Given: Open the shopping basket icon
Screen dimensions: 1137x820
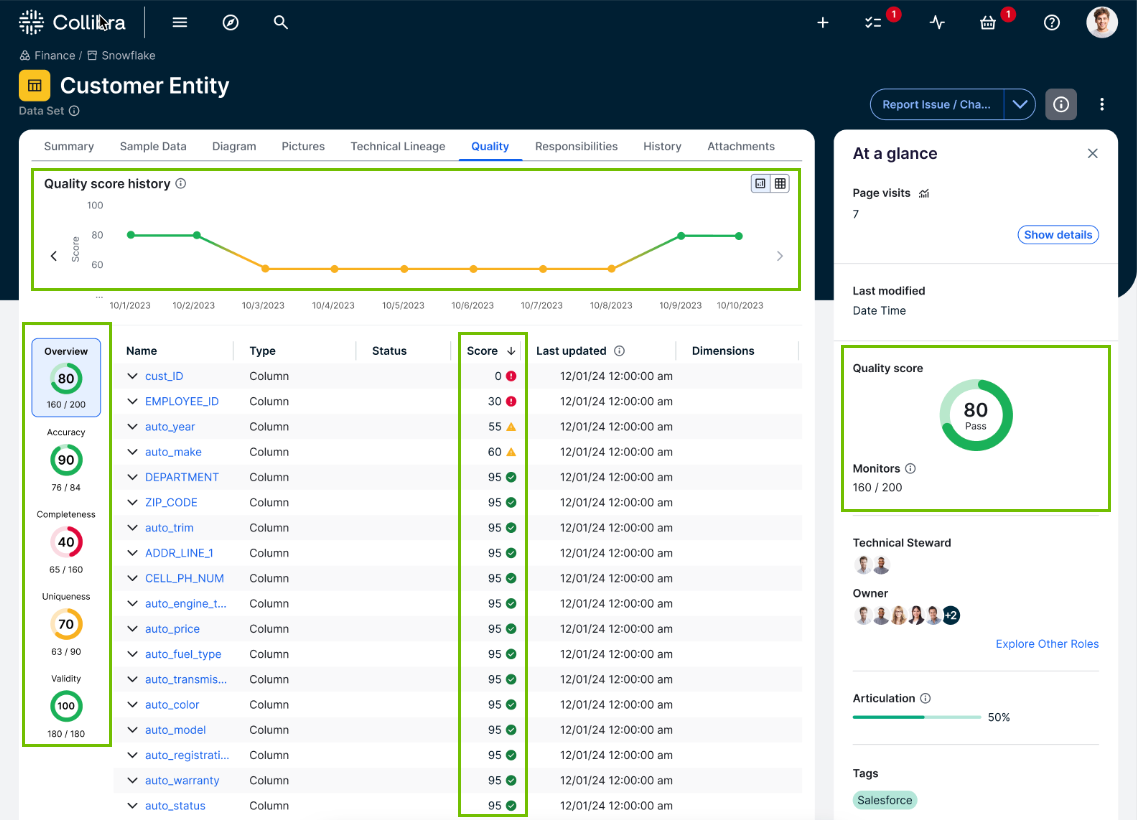Looking at the screenshot, I should 988,23.
